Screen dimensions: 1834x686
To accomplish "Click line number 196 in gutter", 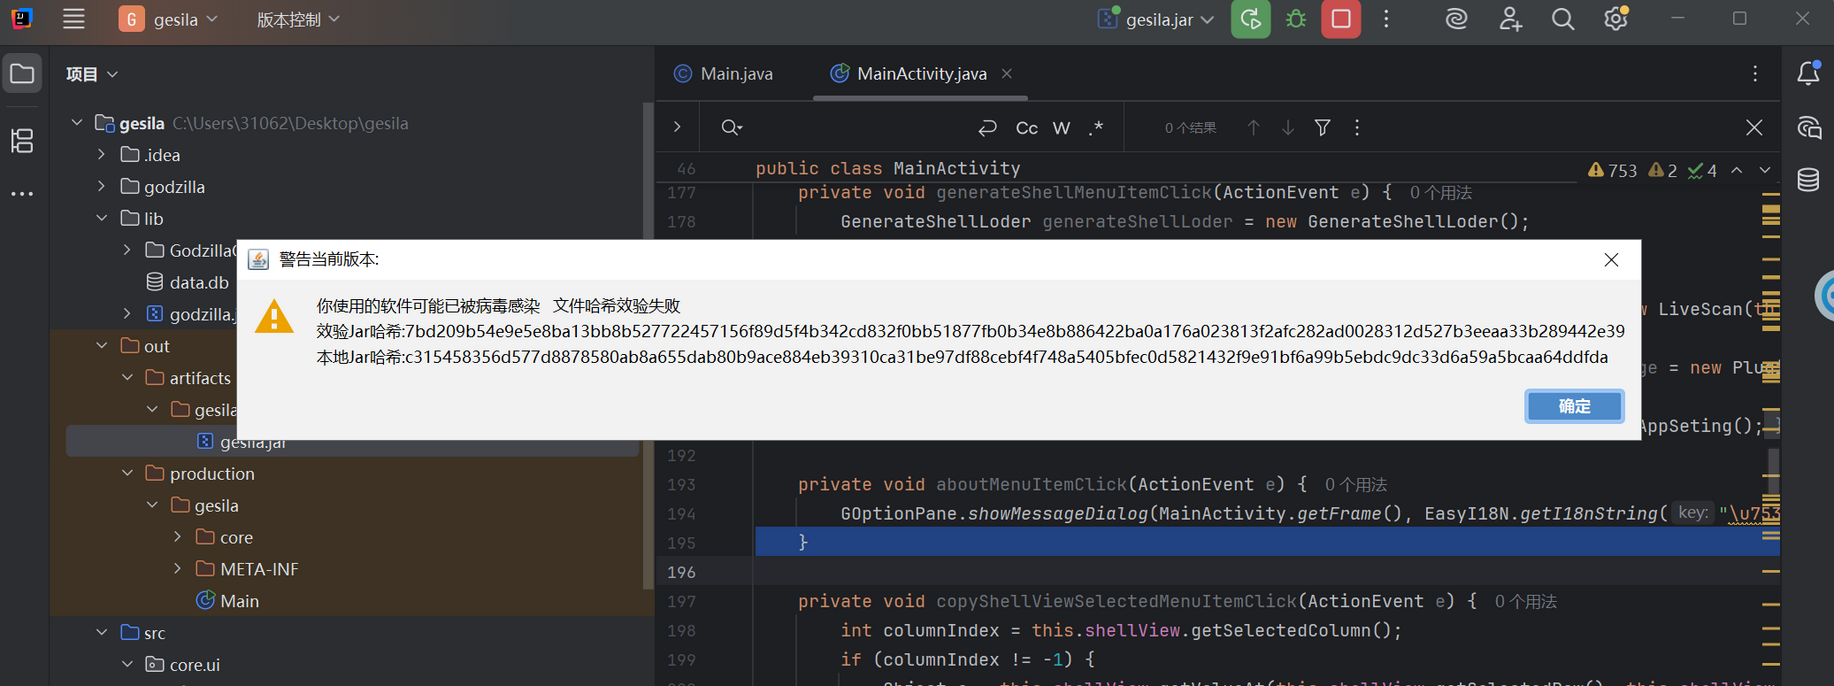I will pyautogui.click(x=681, y=572).
